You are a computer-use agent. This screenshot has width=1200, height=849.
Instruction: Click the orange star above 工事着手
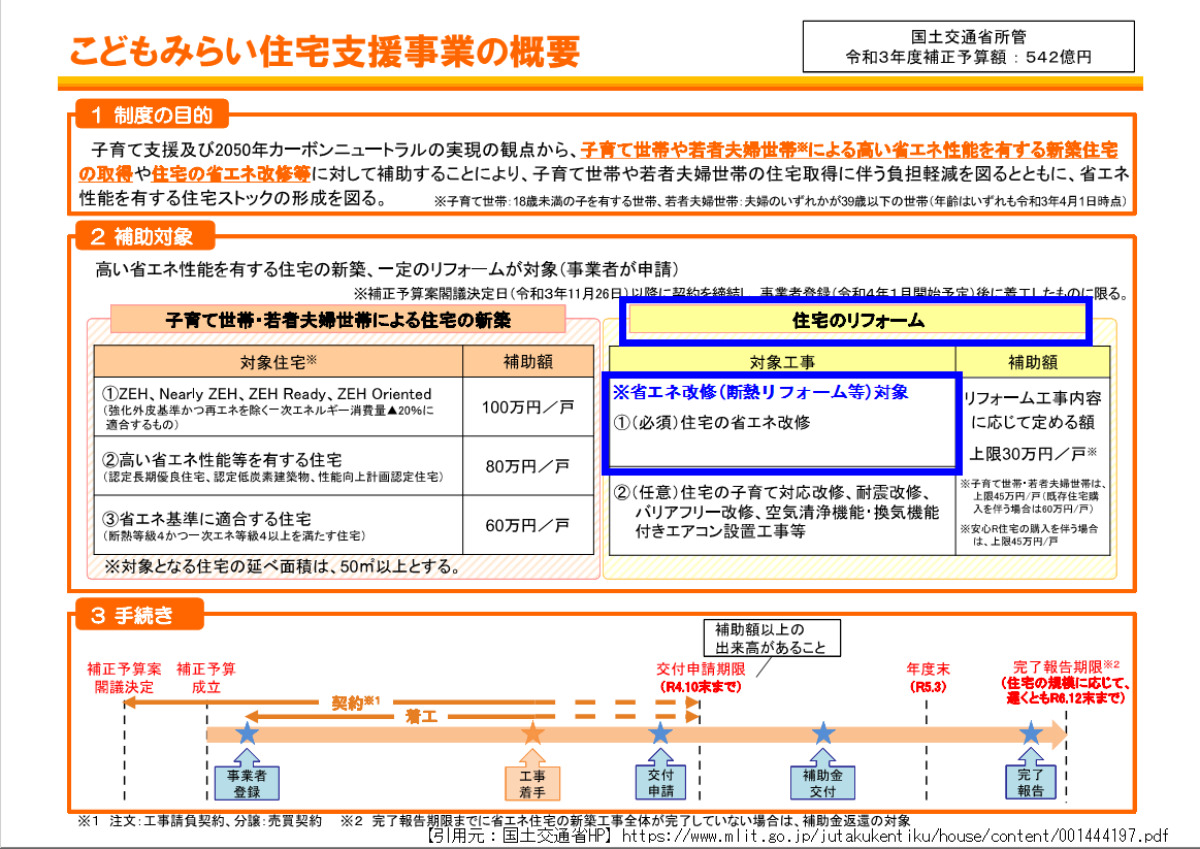[x=533, y=733]
